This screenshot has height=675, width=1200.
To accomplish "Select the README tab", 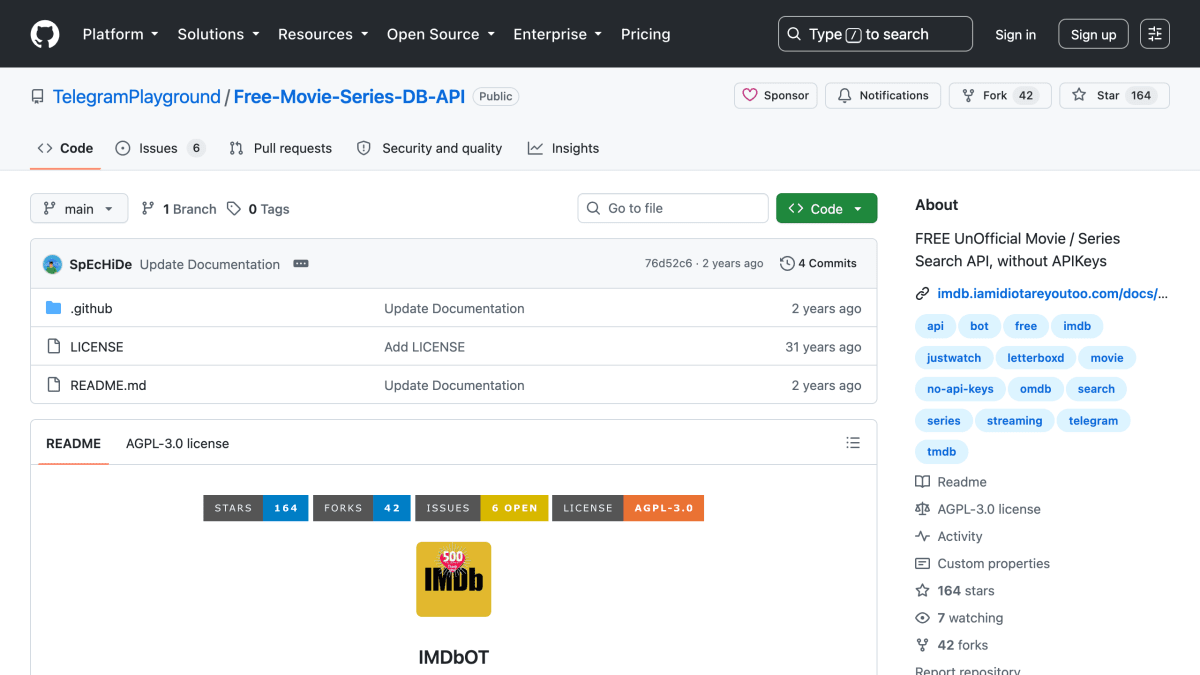I will [73, 443].
